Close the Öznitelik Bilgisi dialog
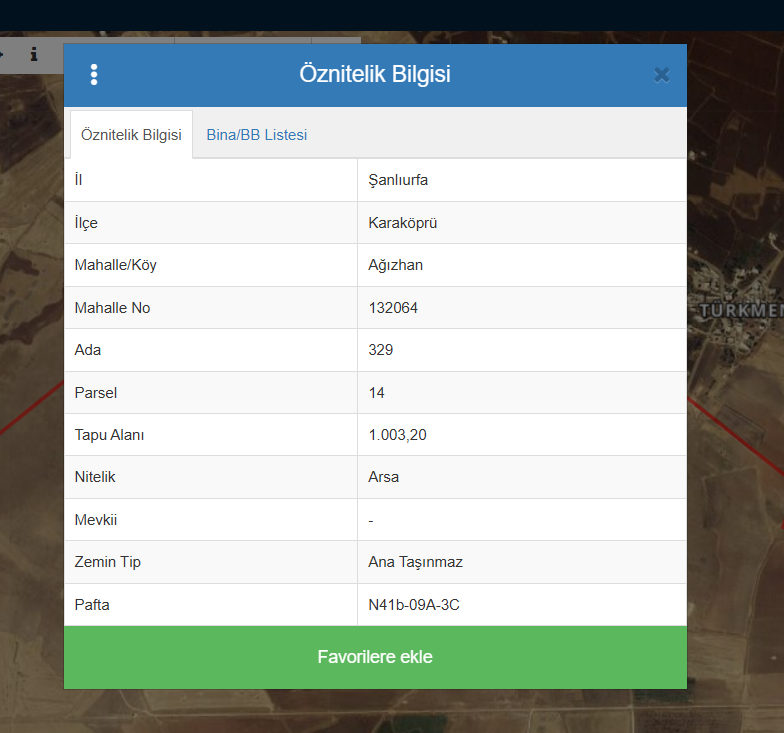The height and width of the screenshot is (733, 784). coord(661,74)
